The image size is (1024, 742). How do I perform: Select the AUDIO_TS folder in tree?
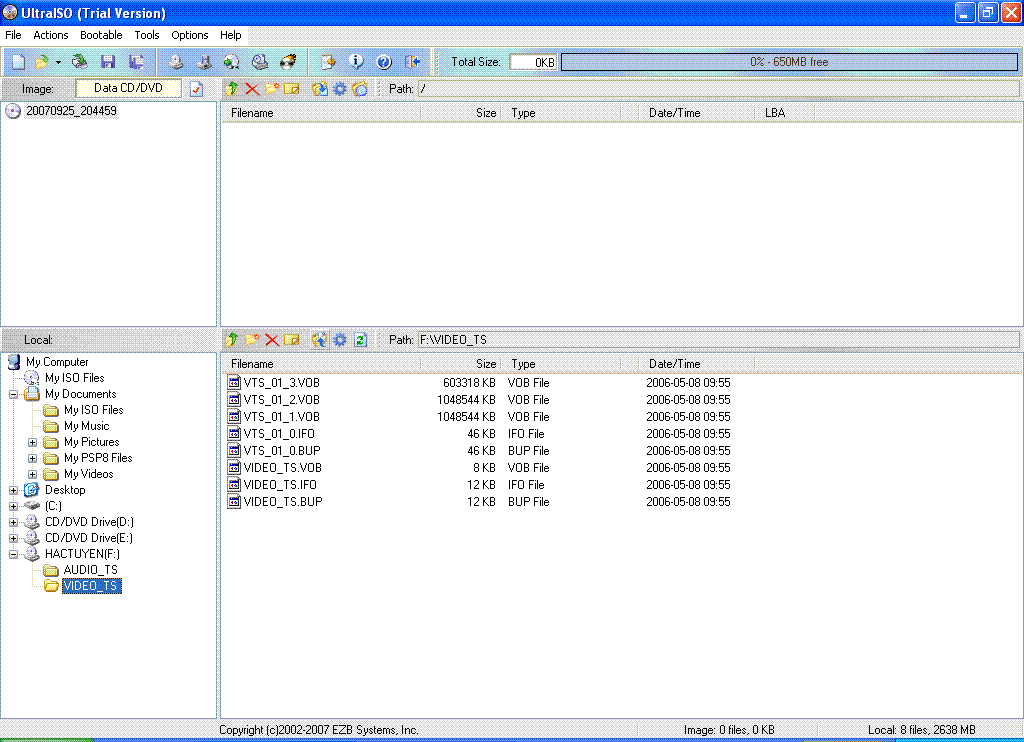coord(91,570)
